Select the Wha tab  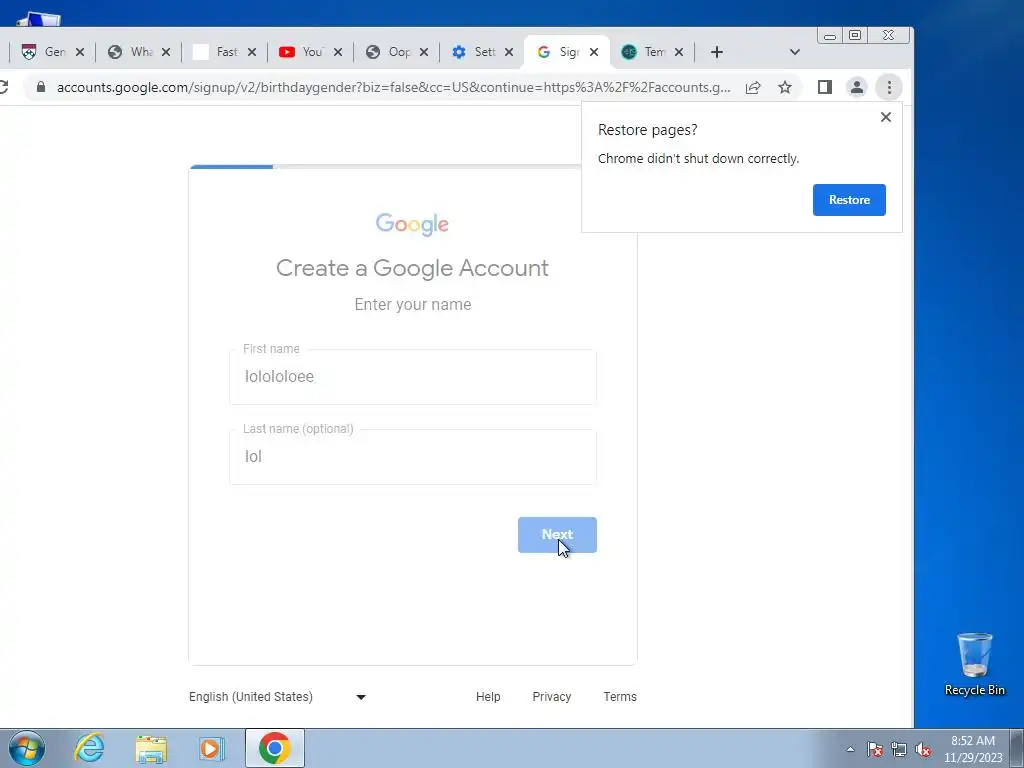[131, 52]
